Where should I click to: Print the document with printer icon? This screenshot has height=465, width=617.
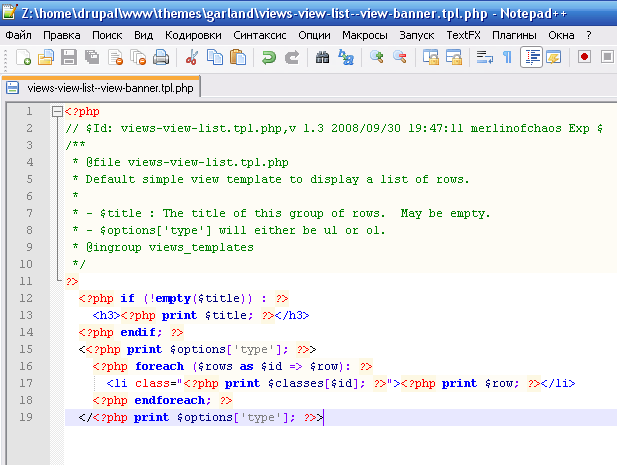point(161,57)
